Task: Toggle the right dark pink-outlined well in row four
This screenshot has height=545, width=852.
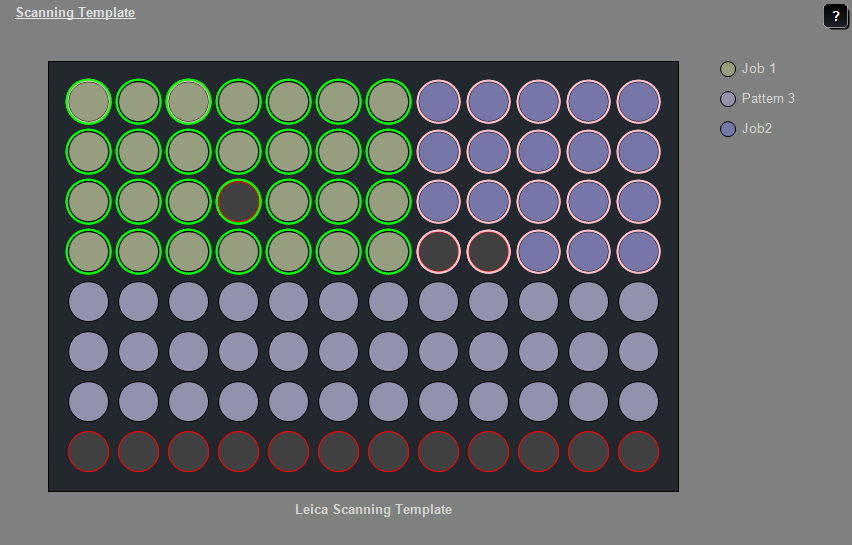Action: (x=489, y=251)
